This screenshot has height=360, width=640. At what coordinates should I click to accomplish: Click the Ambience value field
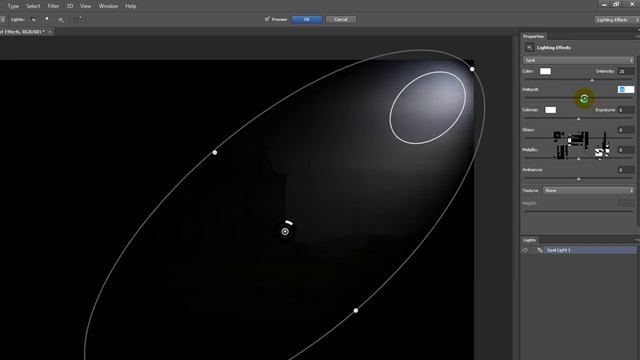point(625,170)
